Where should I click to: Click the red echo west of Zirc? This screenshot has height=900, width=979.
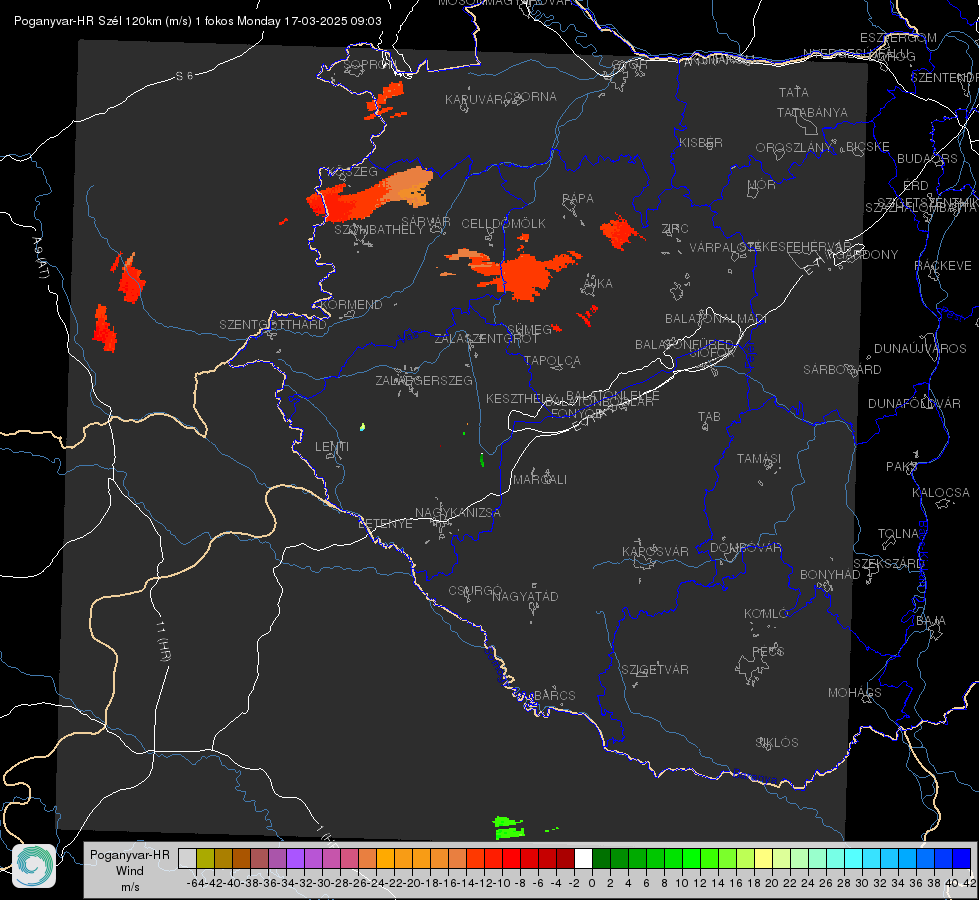point(620,231)
